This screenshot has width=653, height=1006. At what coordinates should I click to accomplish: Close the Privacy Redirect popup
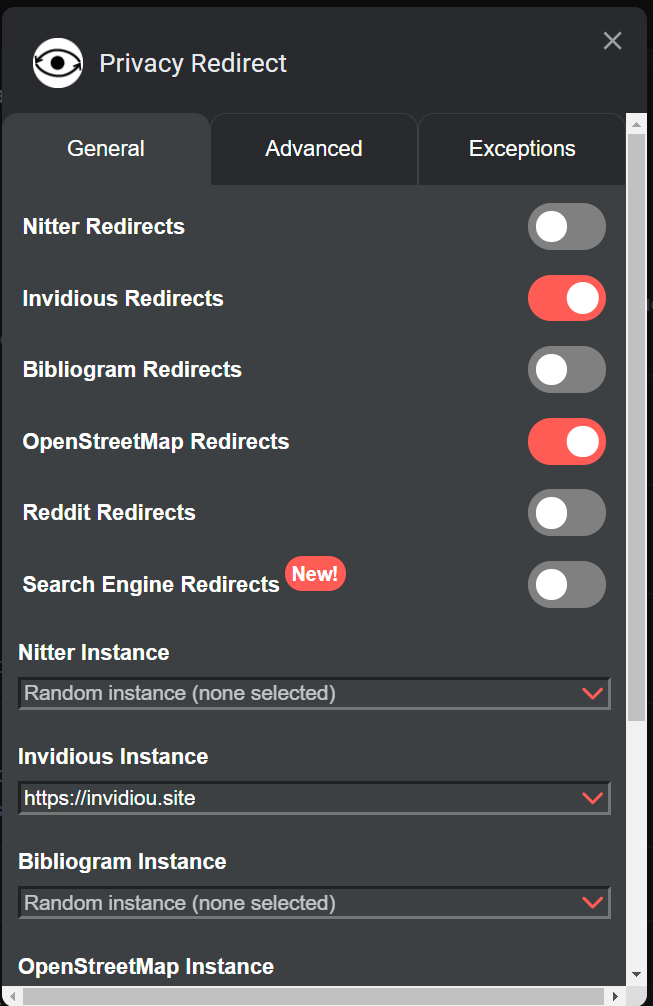[x=613, y=41]
